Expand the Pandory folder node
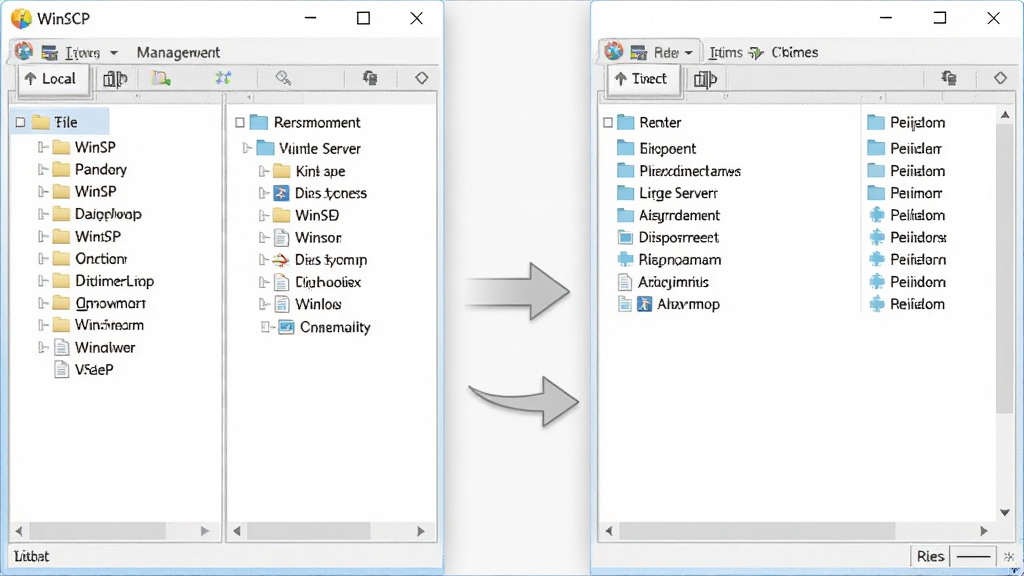Viewport: 1024px width, 576px height. pos(42,170)
